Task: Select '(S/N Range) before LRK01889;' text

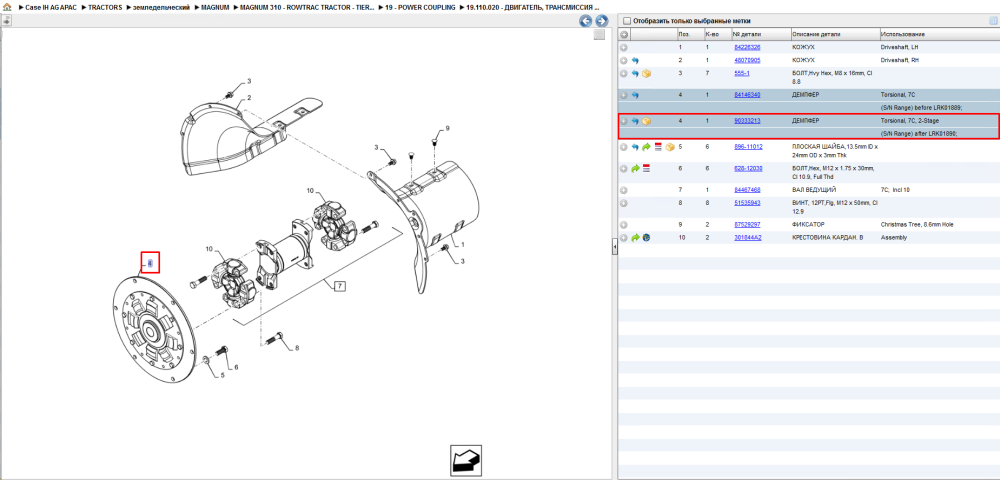Action: click(x=921, y=107)
